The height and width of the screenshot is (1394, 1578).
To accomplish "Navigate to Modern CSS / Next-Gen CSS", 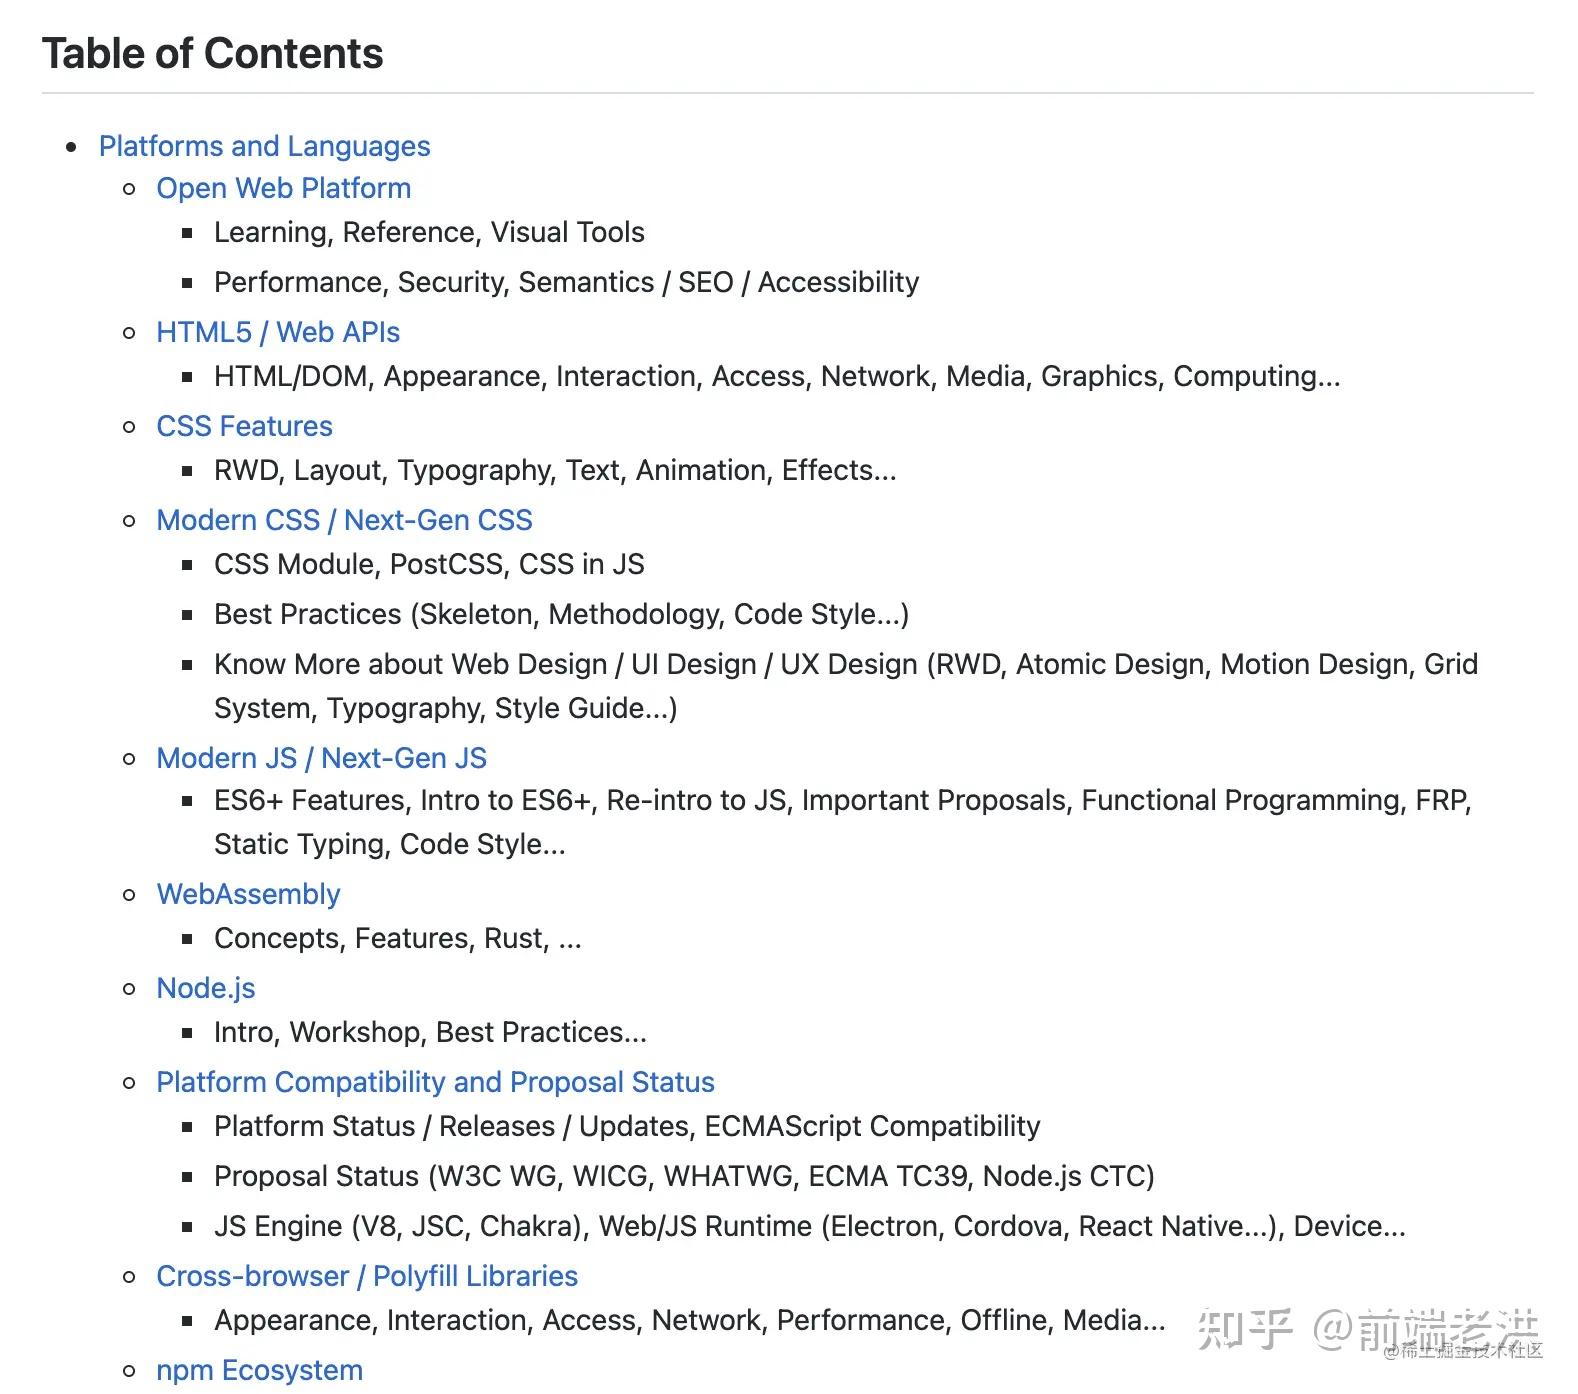I will 344,520.
